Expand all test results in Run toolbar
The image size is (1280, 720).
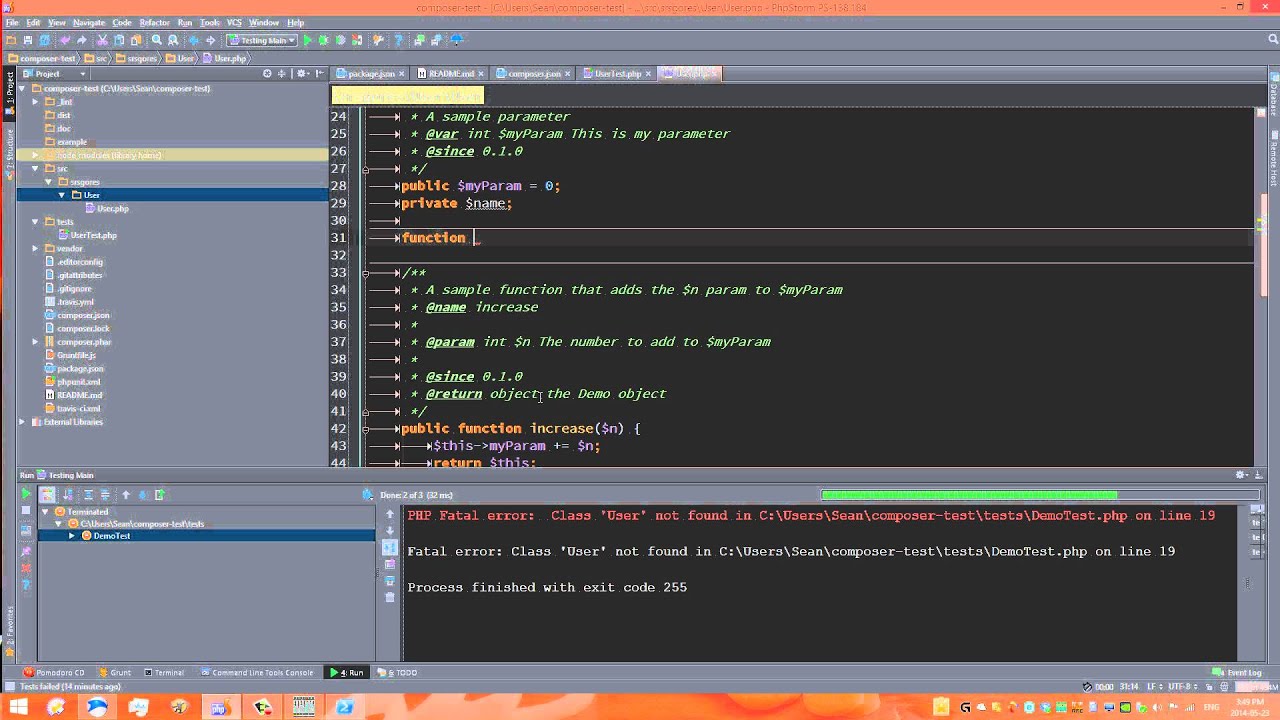click(89, 495)
